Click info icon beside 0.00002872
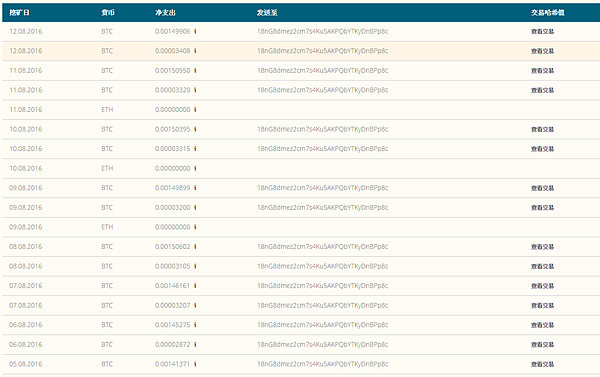Image resolution: width=600 pixels, height=377 pixels. click(195, 344)
